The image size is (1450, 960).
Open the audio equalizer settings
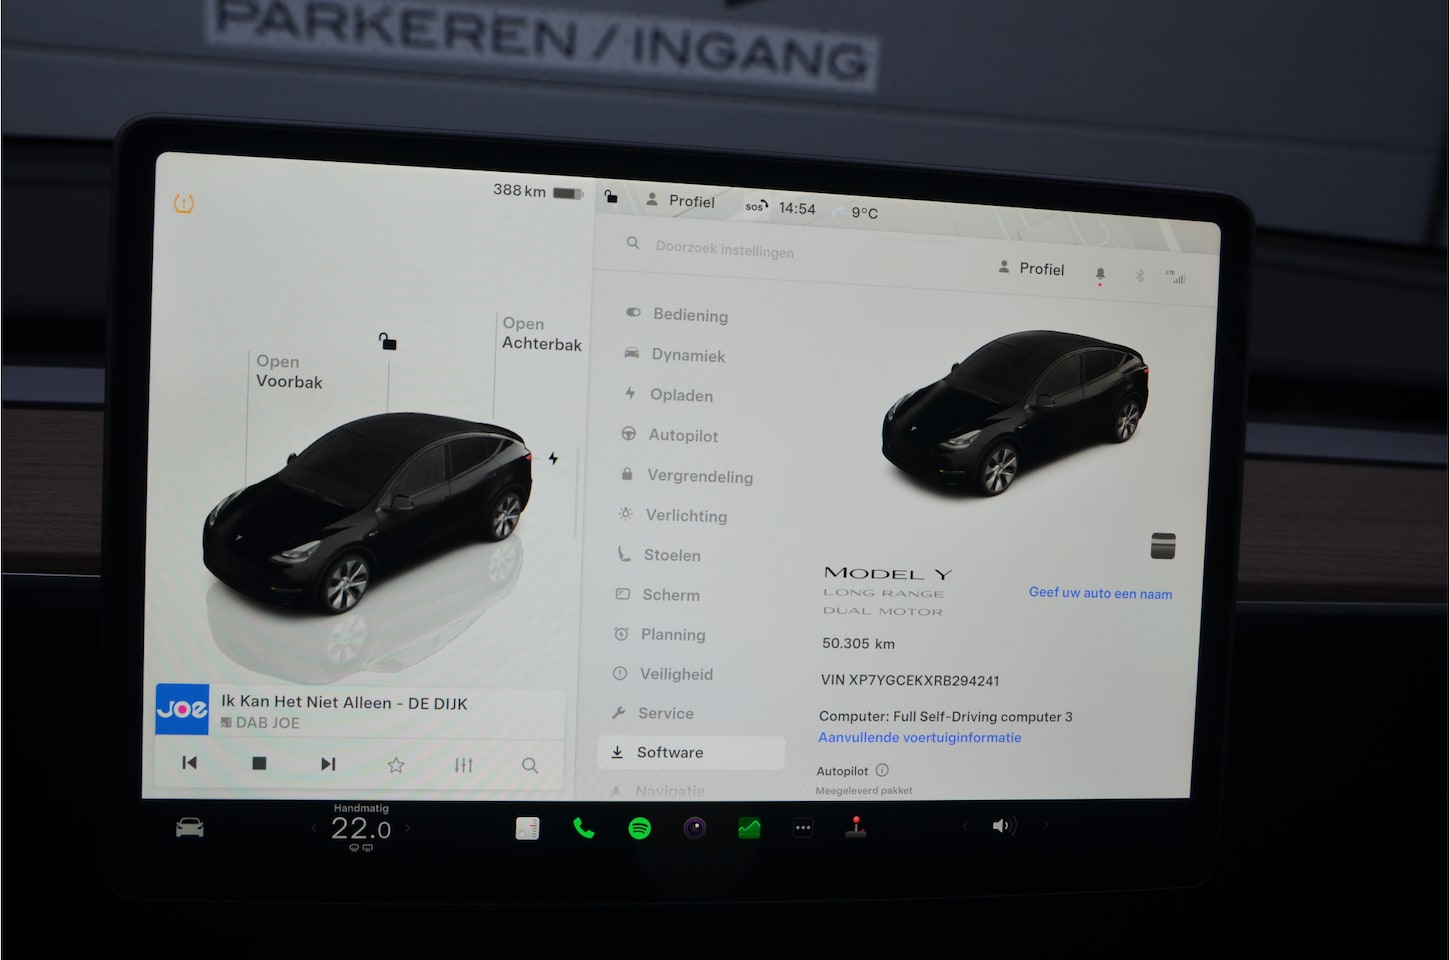(463, 765)
